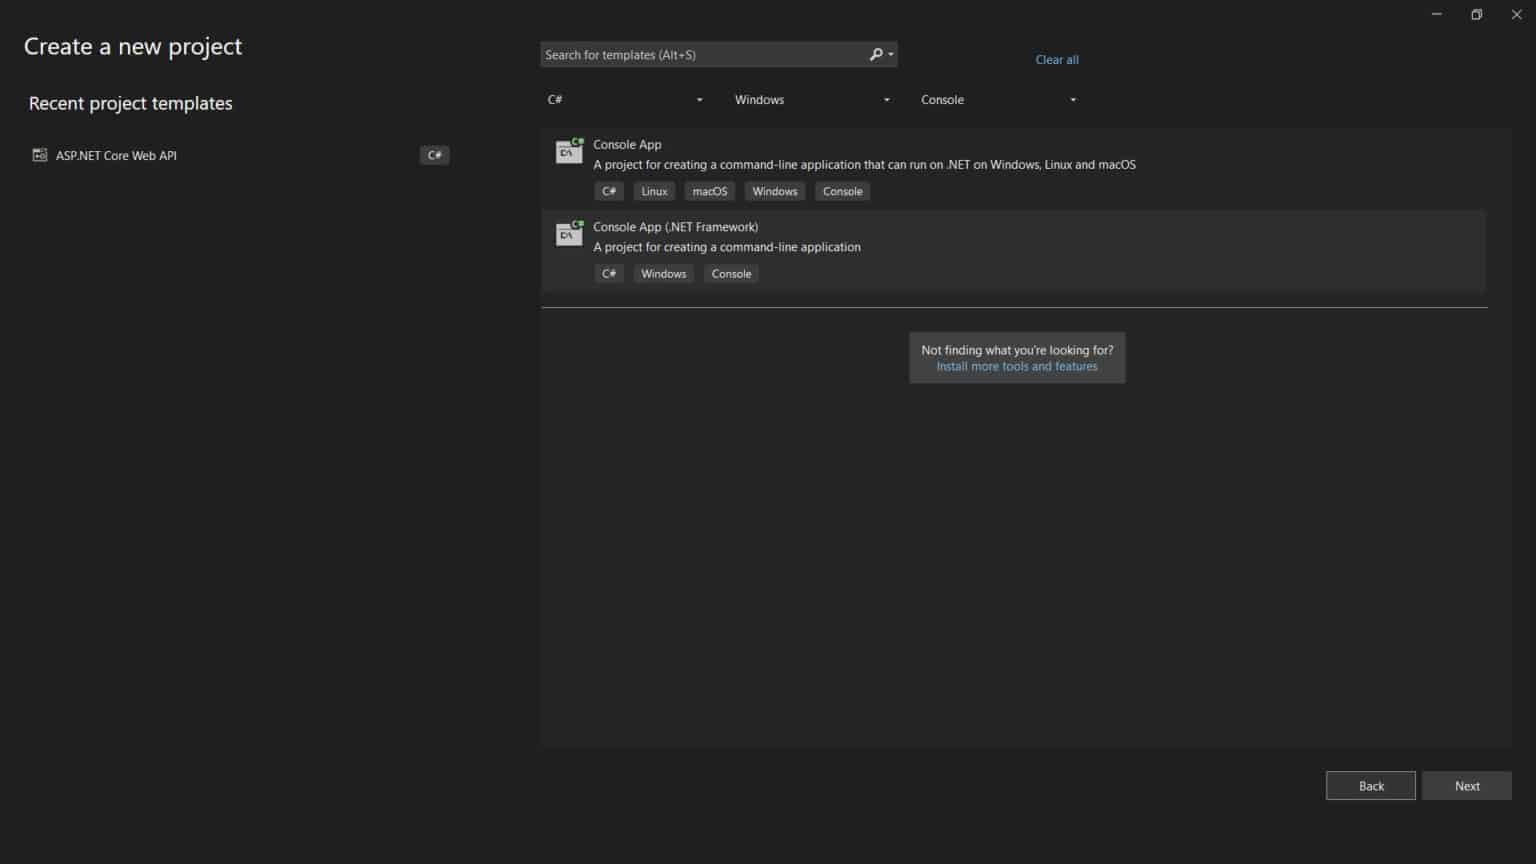Click the Clear all filters link
This screenshot has width=1536, height=864.
pos(1056,60)
